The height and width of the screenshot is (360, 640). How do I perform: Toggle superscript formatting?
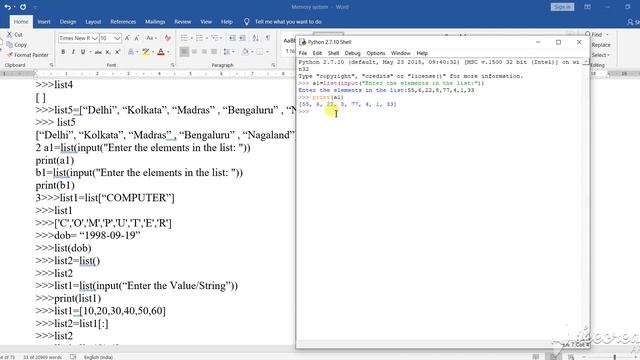click(118, 52)
